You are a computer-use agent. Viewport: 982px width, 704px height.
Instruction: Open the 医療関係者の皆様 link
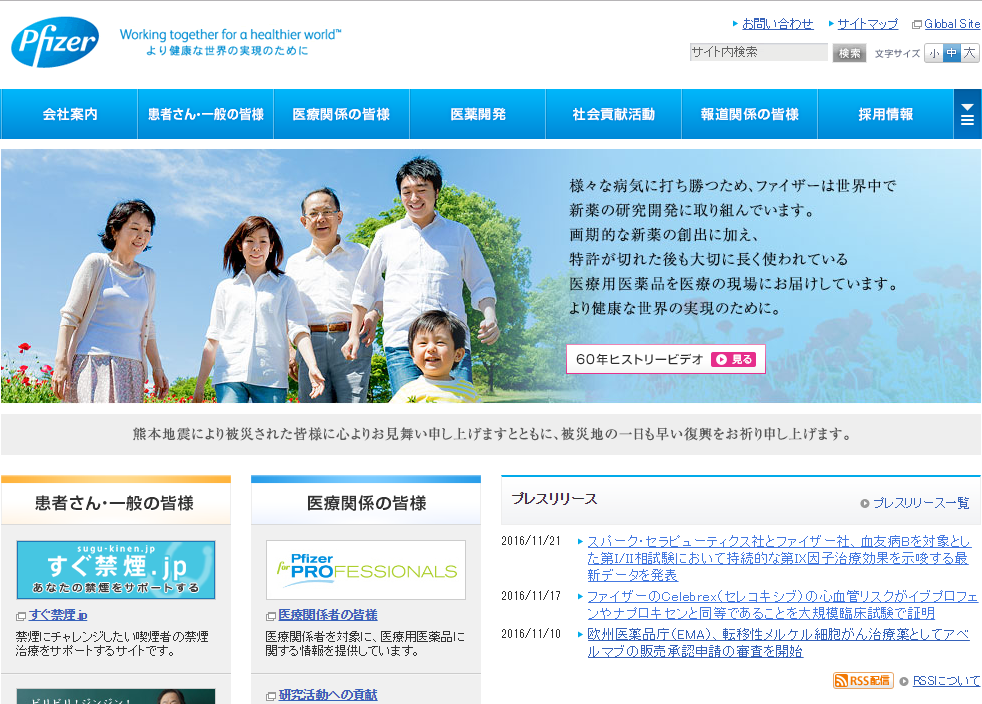tap(328, 615)
